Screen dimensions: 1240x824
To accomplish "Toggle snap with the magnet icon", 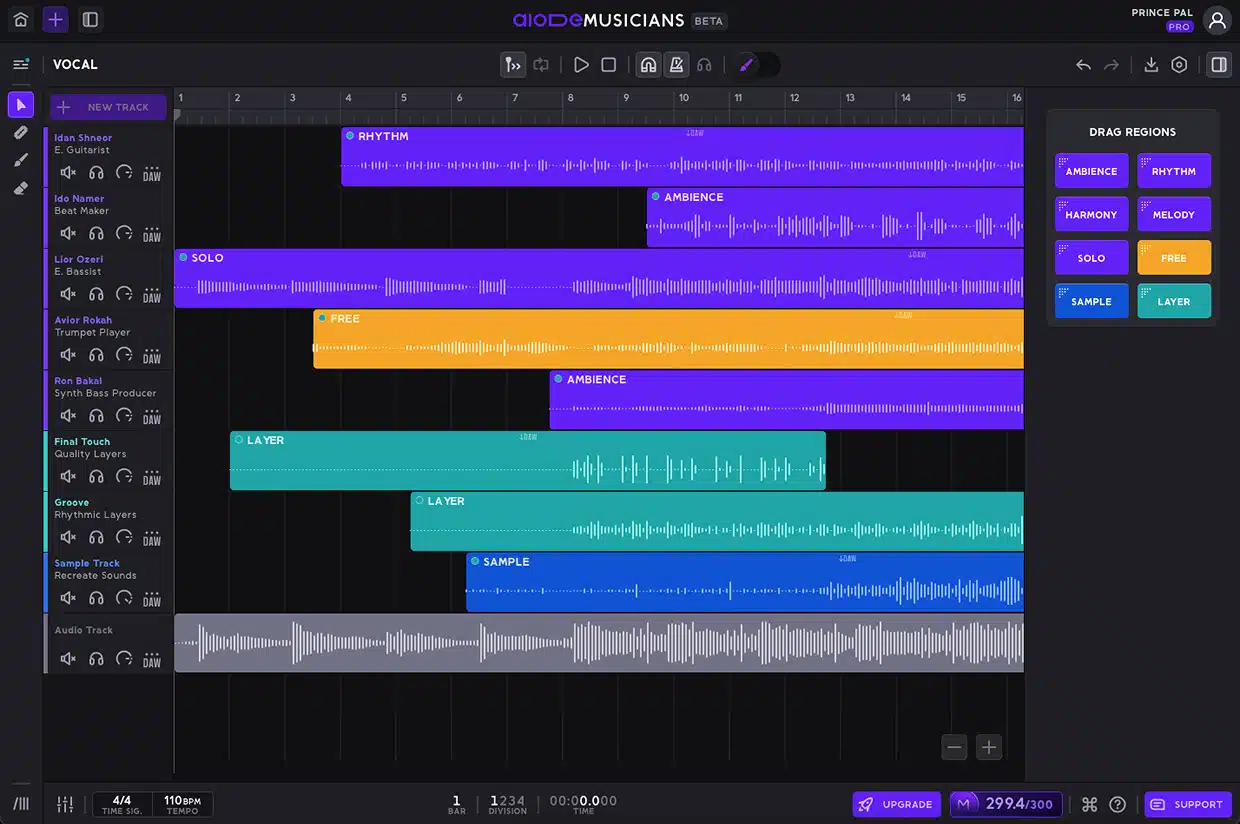I will tap(648, 64).
